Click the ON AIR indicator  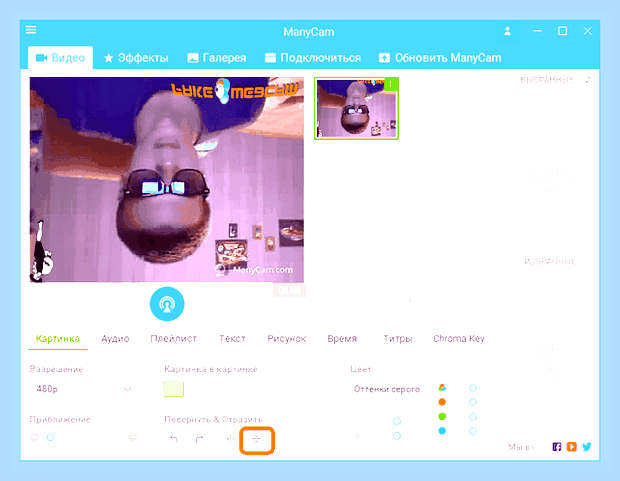[x=289, y=291]
